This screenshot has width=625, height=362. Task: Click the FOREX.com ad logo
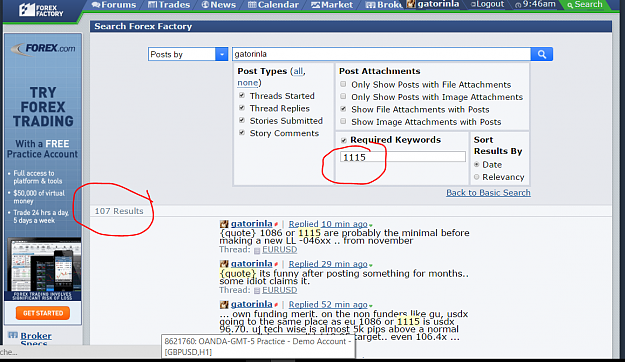43,49
